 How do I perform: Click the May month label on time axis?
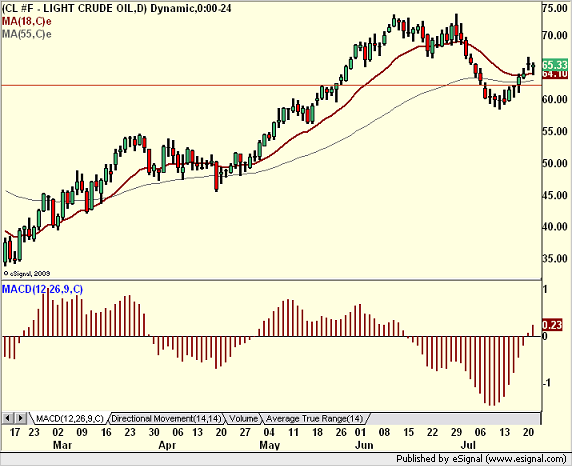270,445
